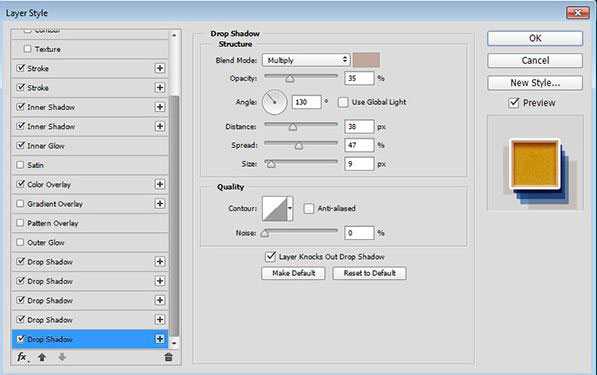
Task: Move effect down with arrow icon
Action: click(62, 357)
